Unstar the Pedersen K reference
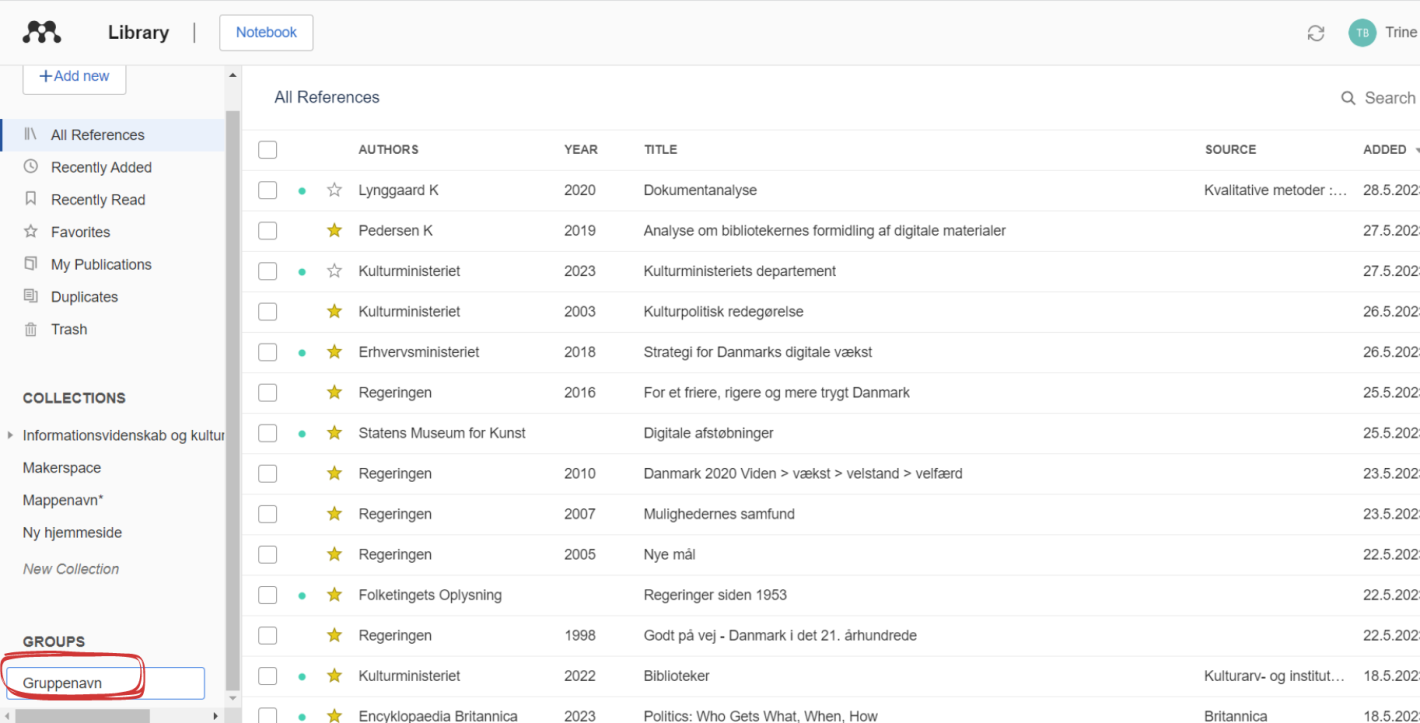Viewport: 1420px width, 723px height. (x=334, y=230)
